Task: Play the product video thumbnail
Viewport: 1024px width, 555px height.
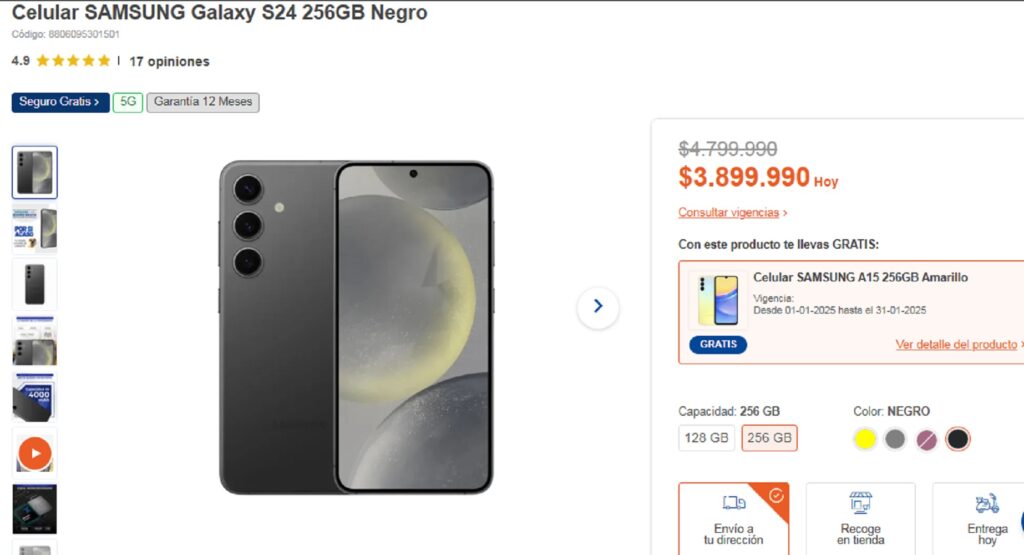Action: point(35,453)
